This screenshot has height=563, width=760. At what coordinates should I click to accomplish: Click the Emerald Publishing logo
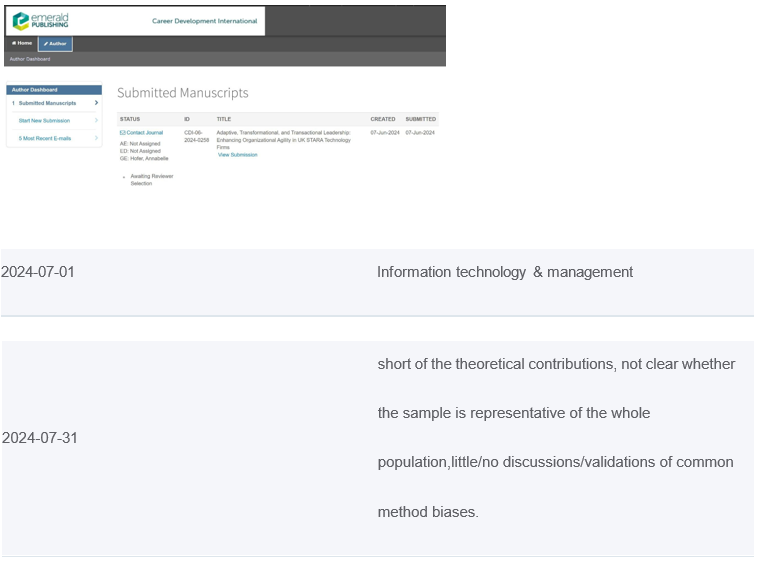pyautogui.click(x=41, y=20)
